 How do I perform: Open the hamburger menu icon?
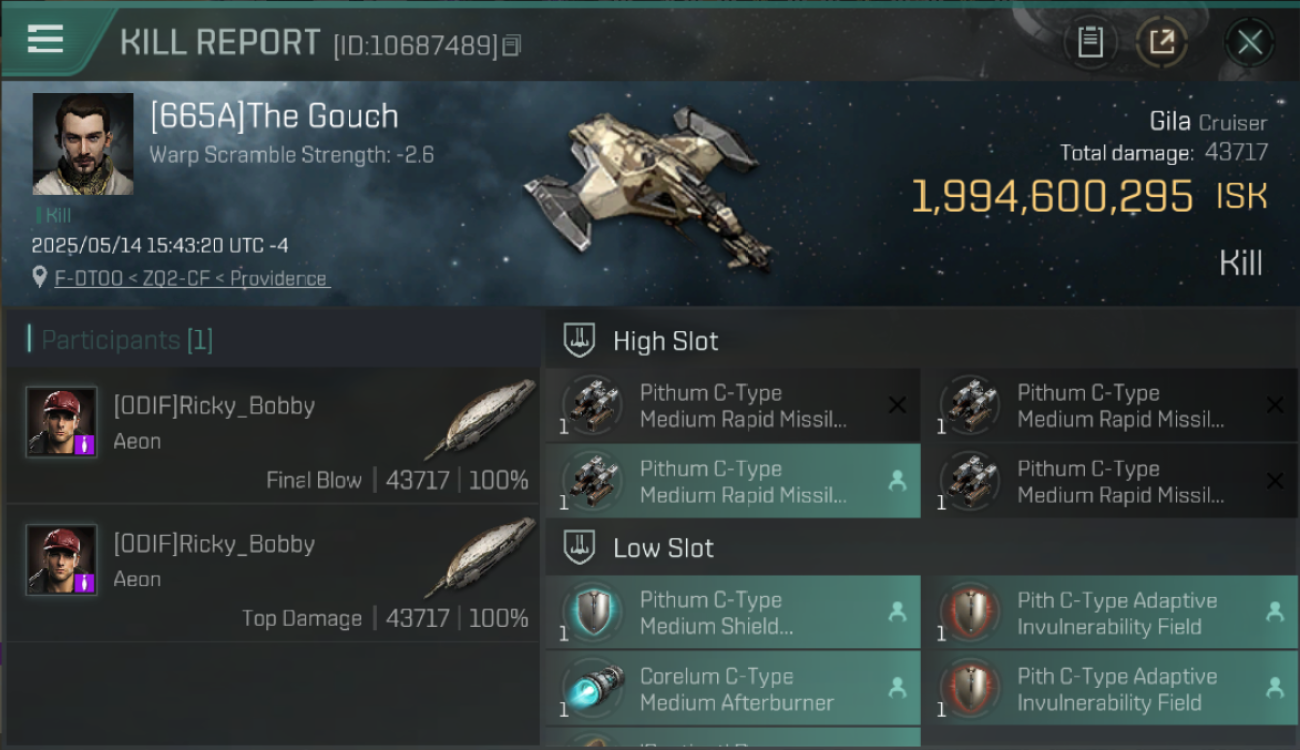coord(45,39)
